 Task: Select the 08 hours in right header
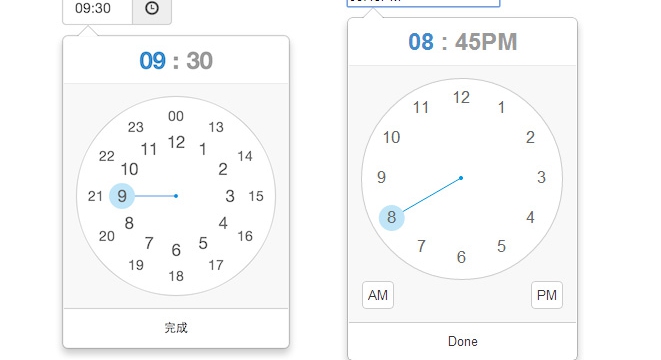pyautogui.click(x=421, y=42)
